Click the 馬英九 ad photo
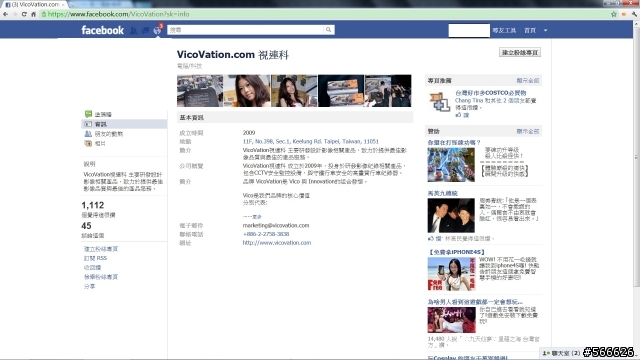The height and width of the screenshot is (360, 640). pos(451,216)
